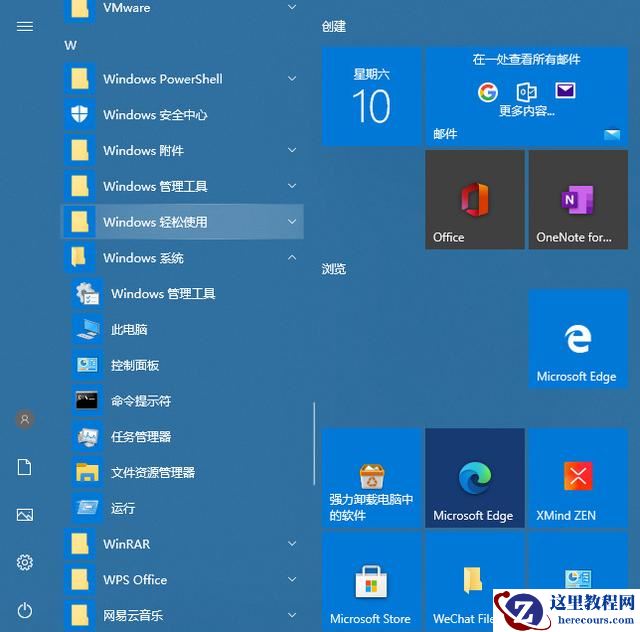Open Windows 管理工具 under Windows 系统

click(183, 293)
